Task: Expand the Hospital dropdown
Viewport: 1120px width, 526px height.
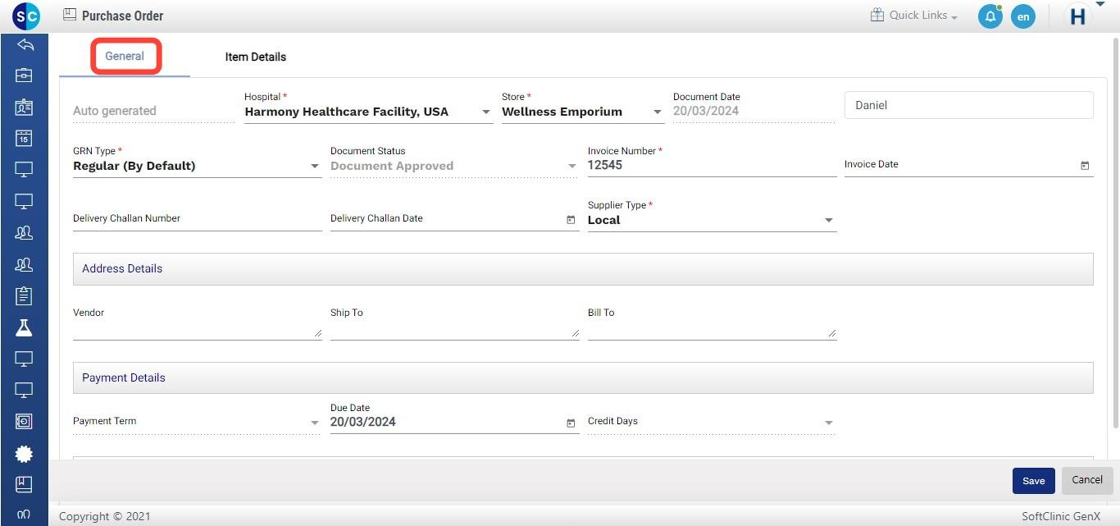Action: pos(486,112)
